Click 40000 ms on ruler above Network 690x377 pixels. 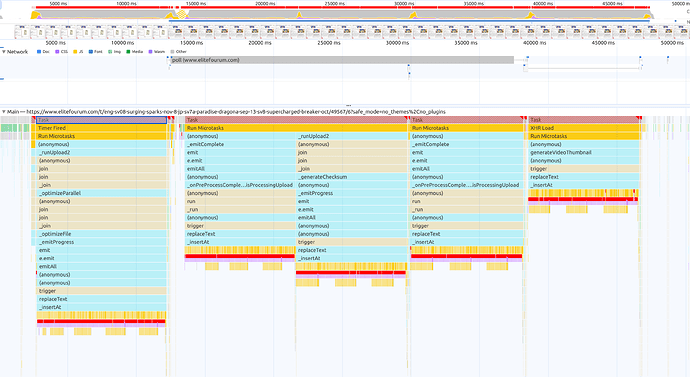click(x=534, y=43)
